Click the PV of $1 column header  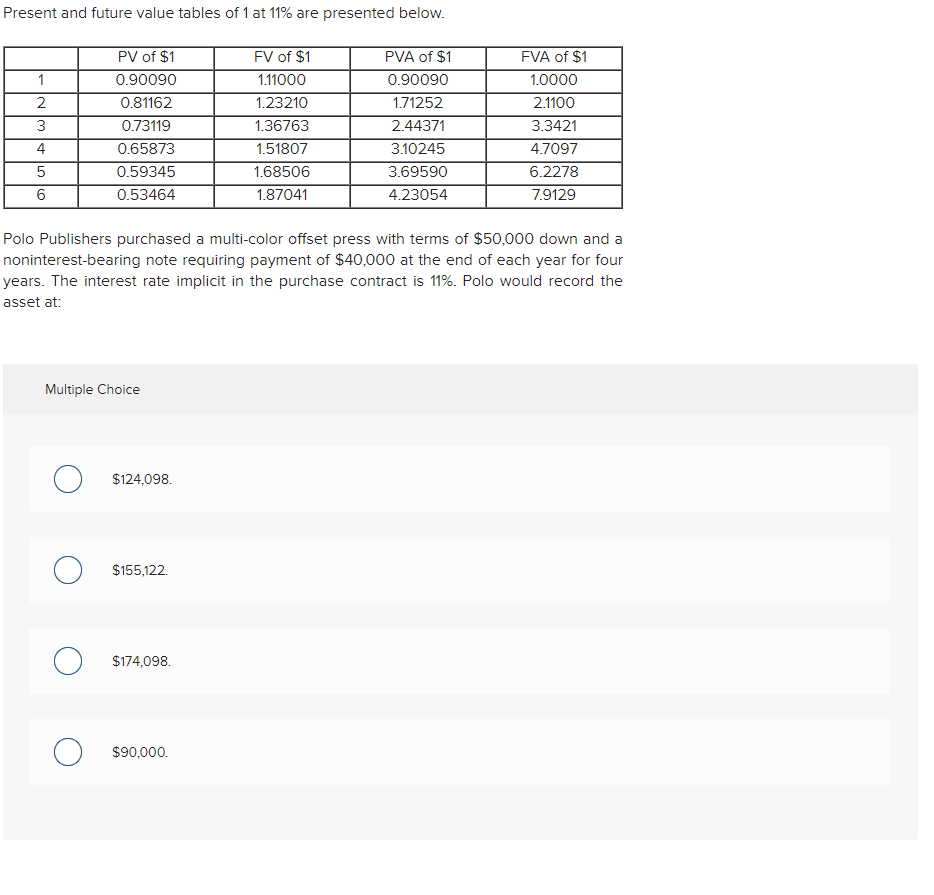(x=144, y=57)
